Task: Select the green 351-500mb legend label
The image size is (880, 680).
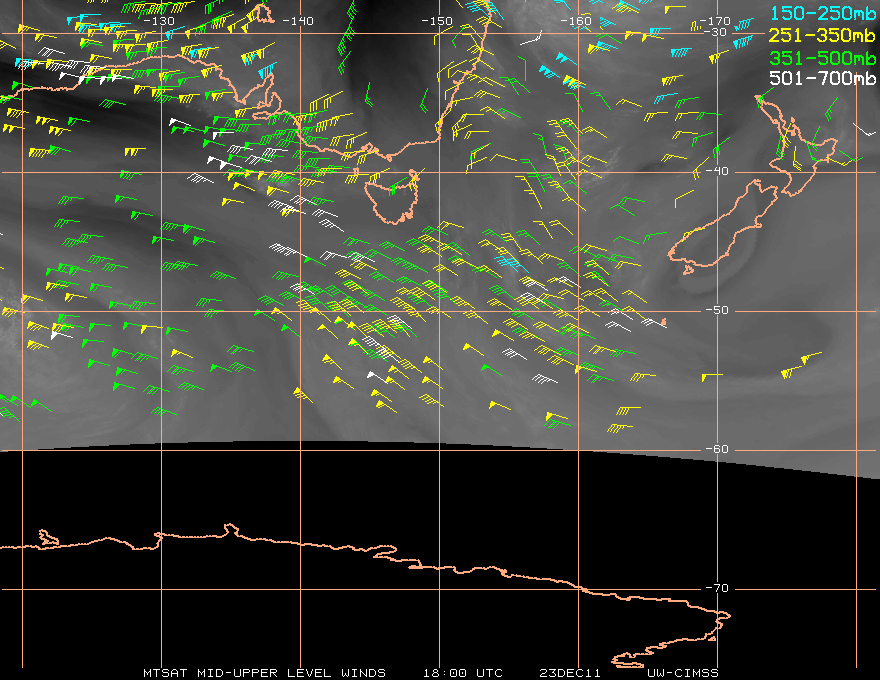Action: point(822,58)
